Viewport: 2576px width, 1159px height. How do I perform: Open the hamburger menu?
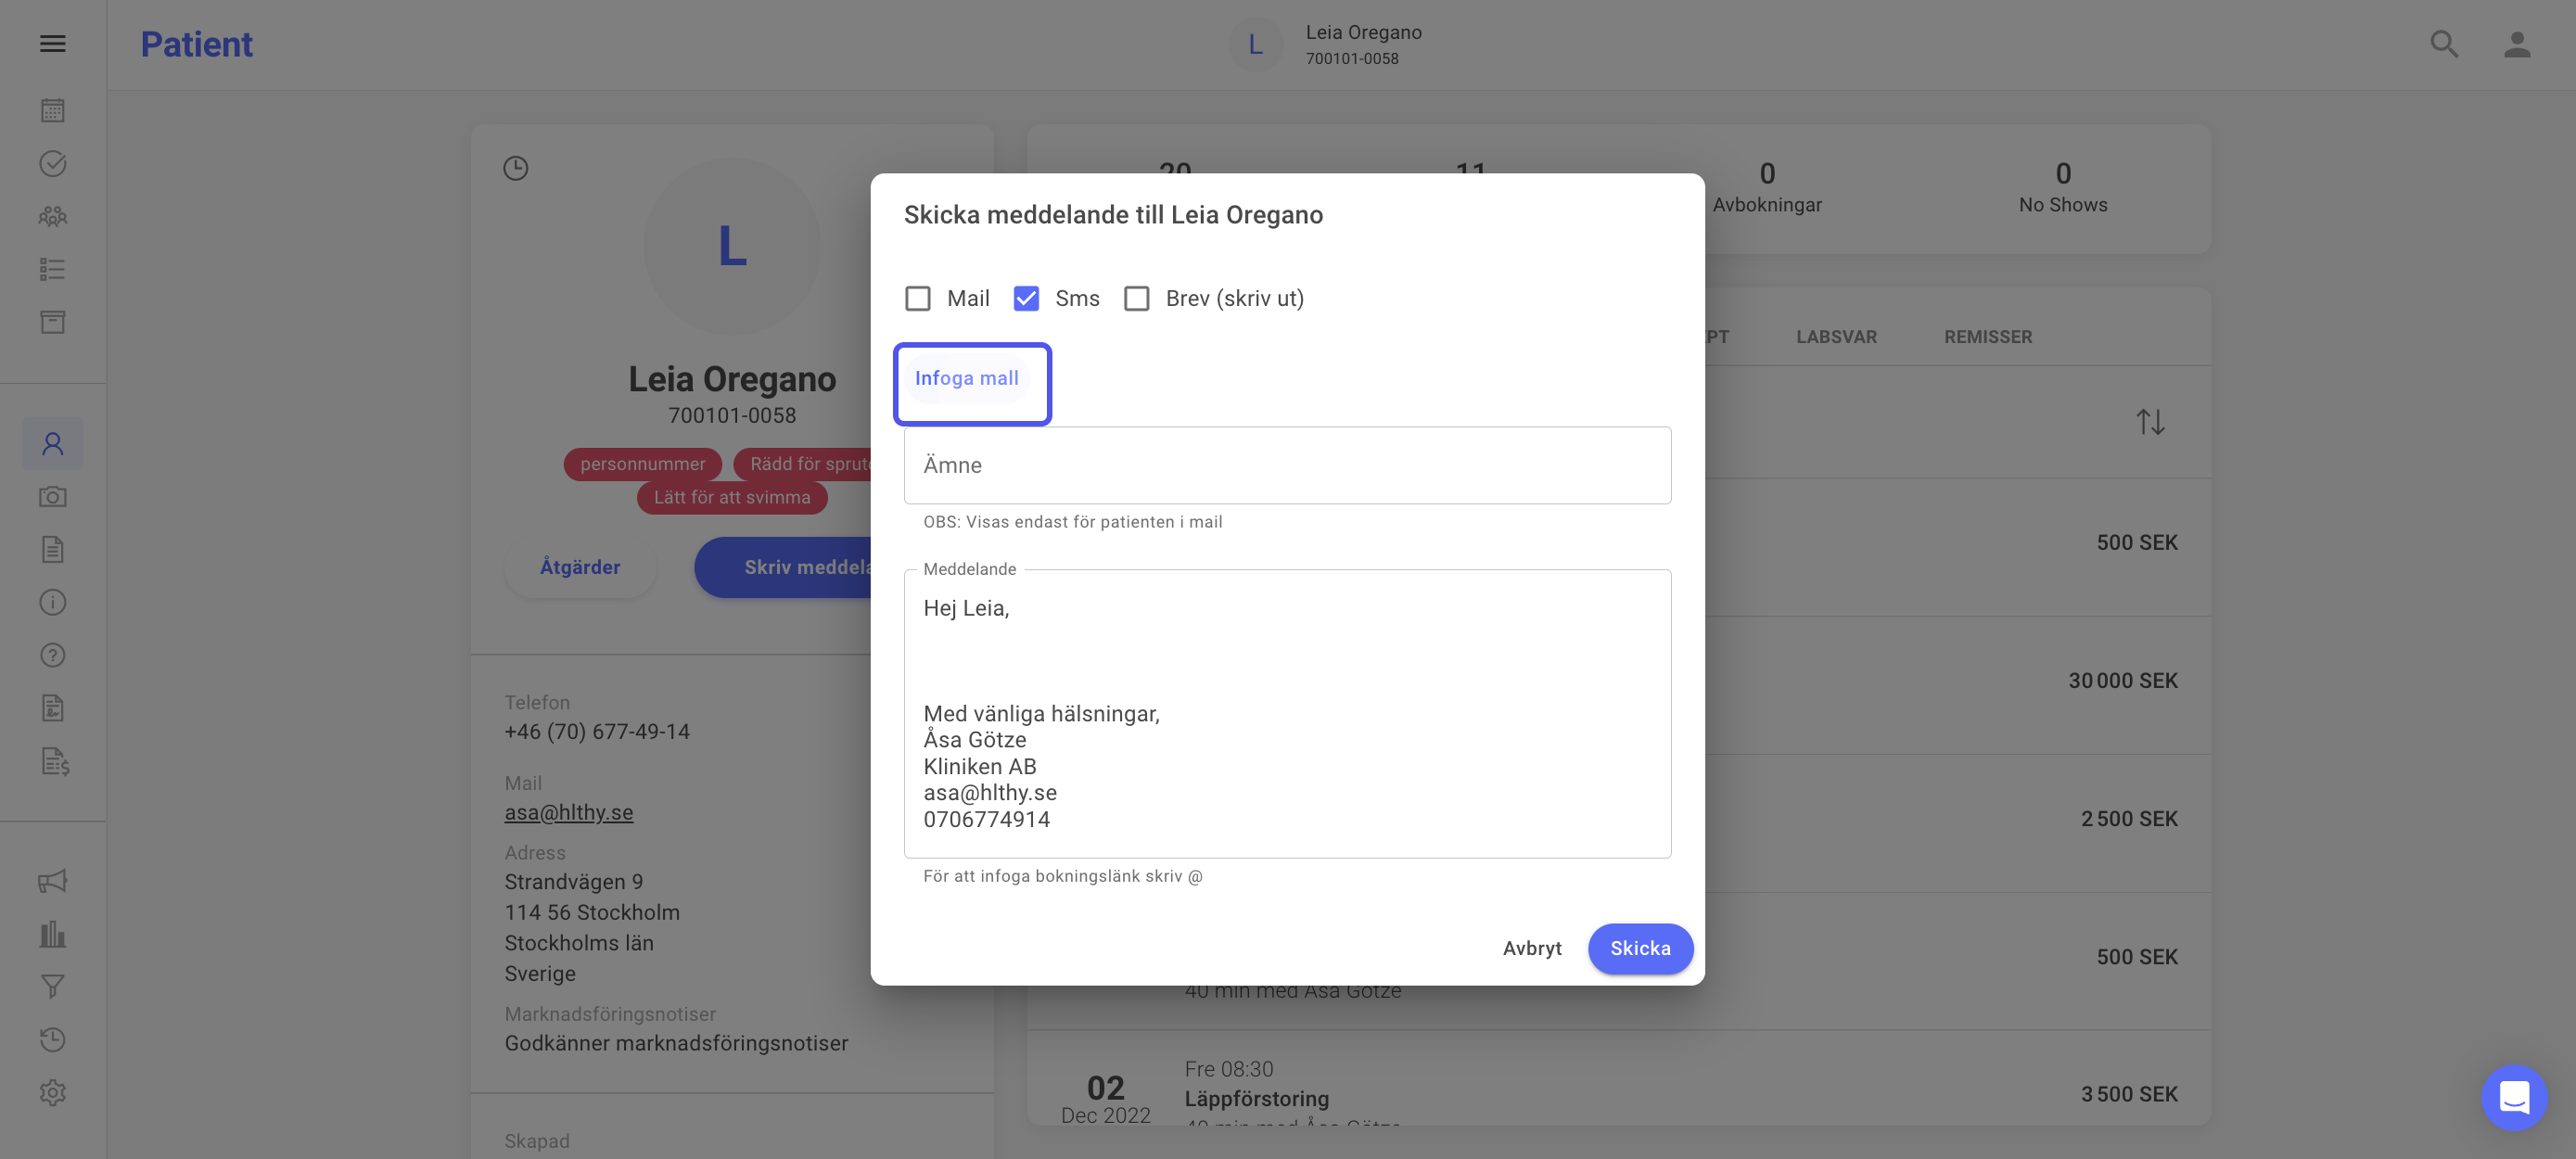[53, 44]
